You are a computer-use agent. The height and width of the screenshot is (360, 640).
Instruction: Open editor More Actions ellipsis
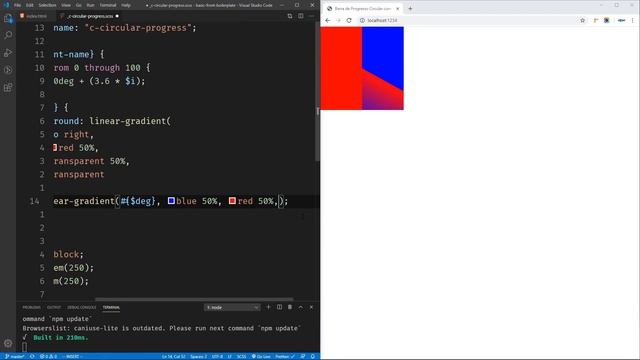[x=311, y=16]
